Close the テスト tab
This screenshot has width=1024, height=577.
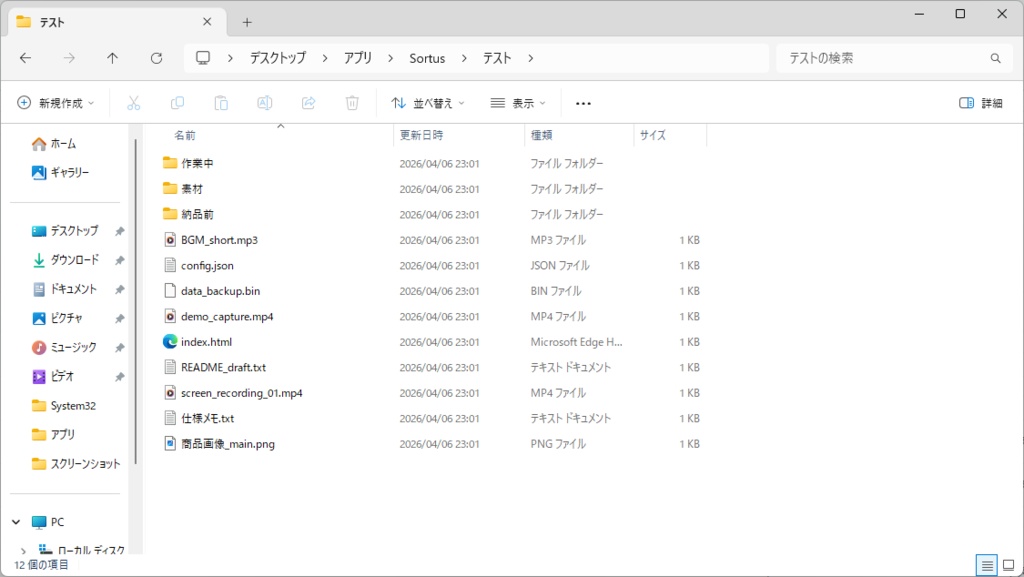click(207, 22)
